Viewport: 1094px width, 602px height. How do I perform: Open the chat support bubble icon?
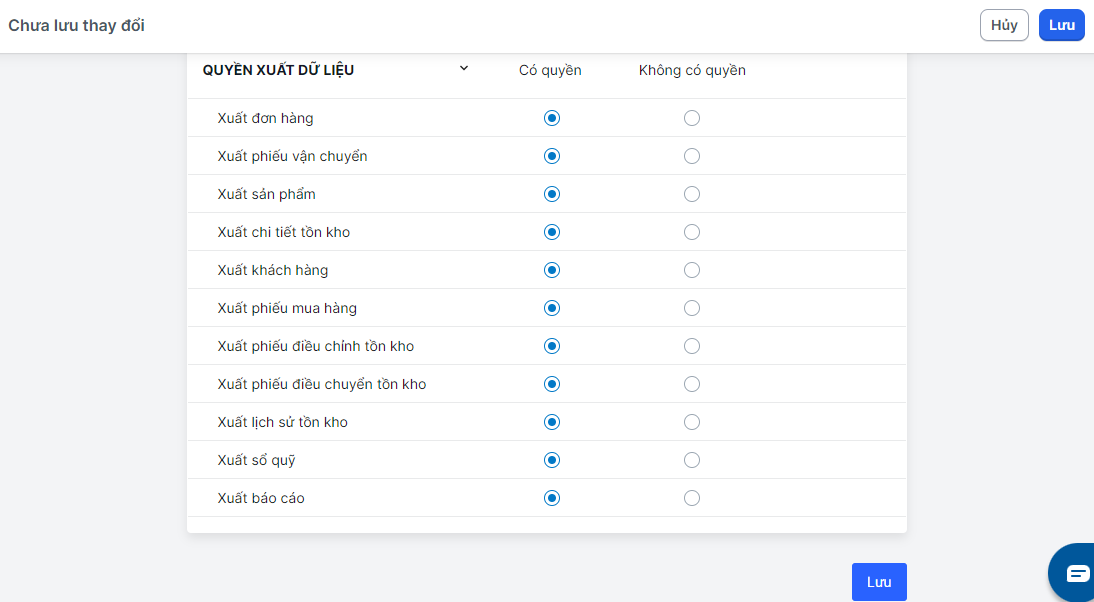point(1076,573)
